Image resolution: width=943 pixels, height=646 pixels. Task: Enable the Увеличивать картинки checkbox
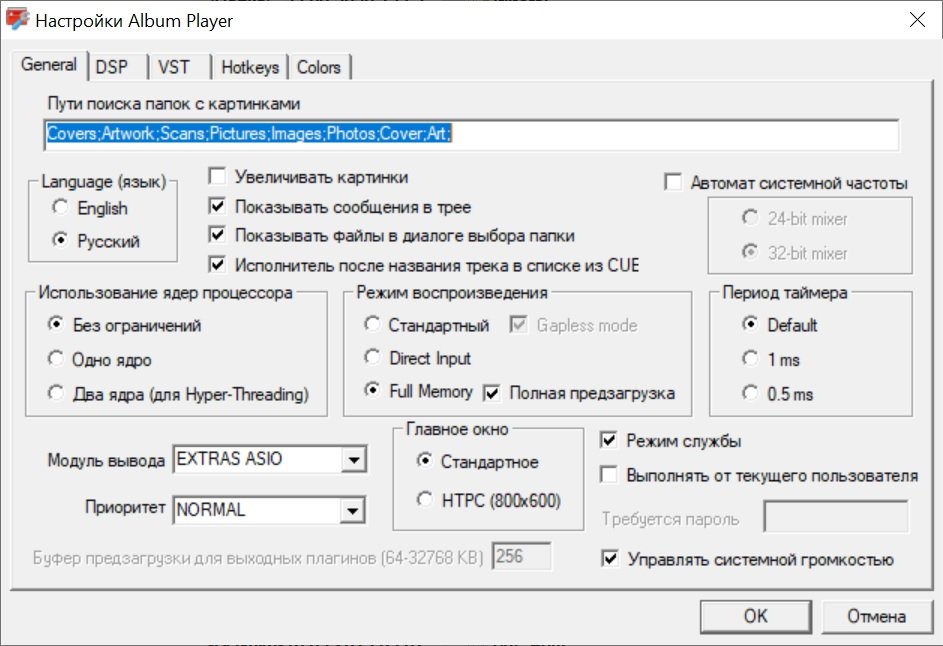pos(217,178)
